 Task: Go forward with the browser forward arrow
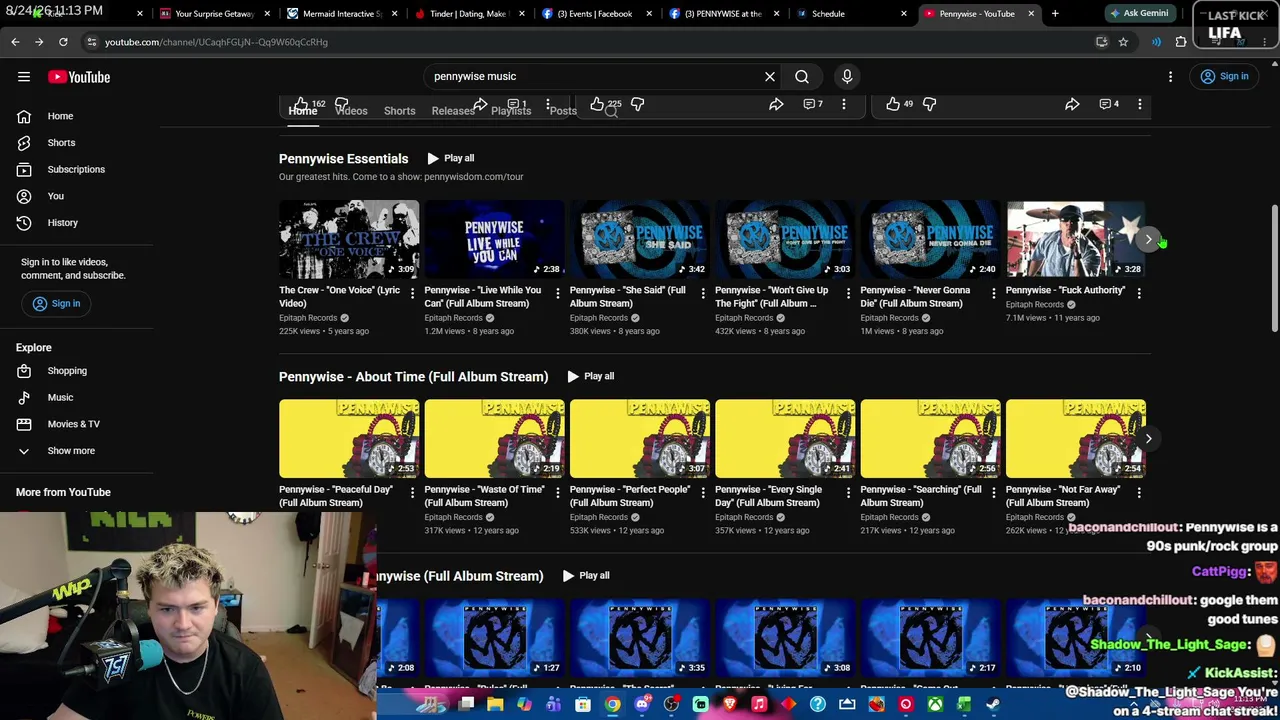(39, 42)
